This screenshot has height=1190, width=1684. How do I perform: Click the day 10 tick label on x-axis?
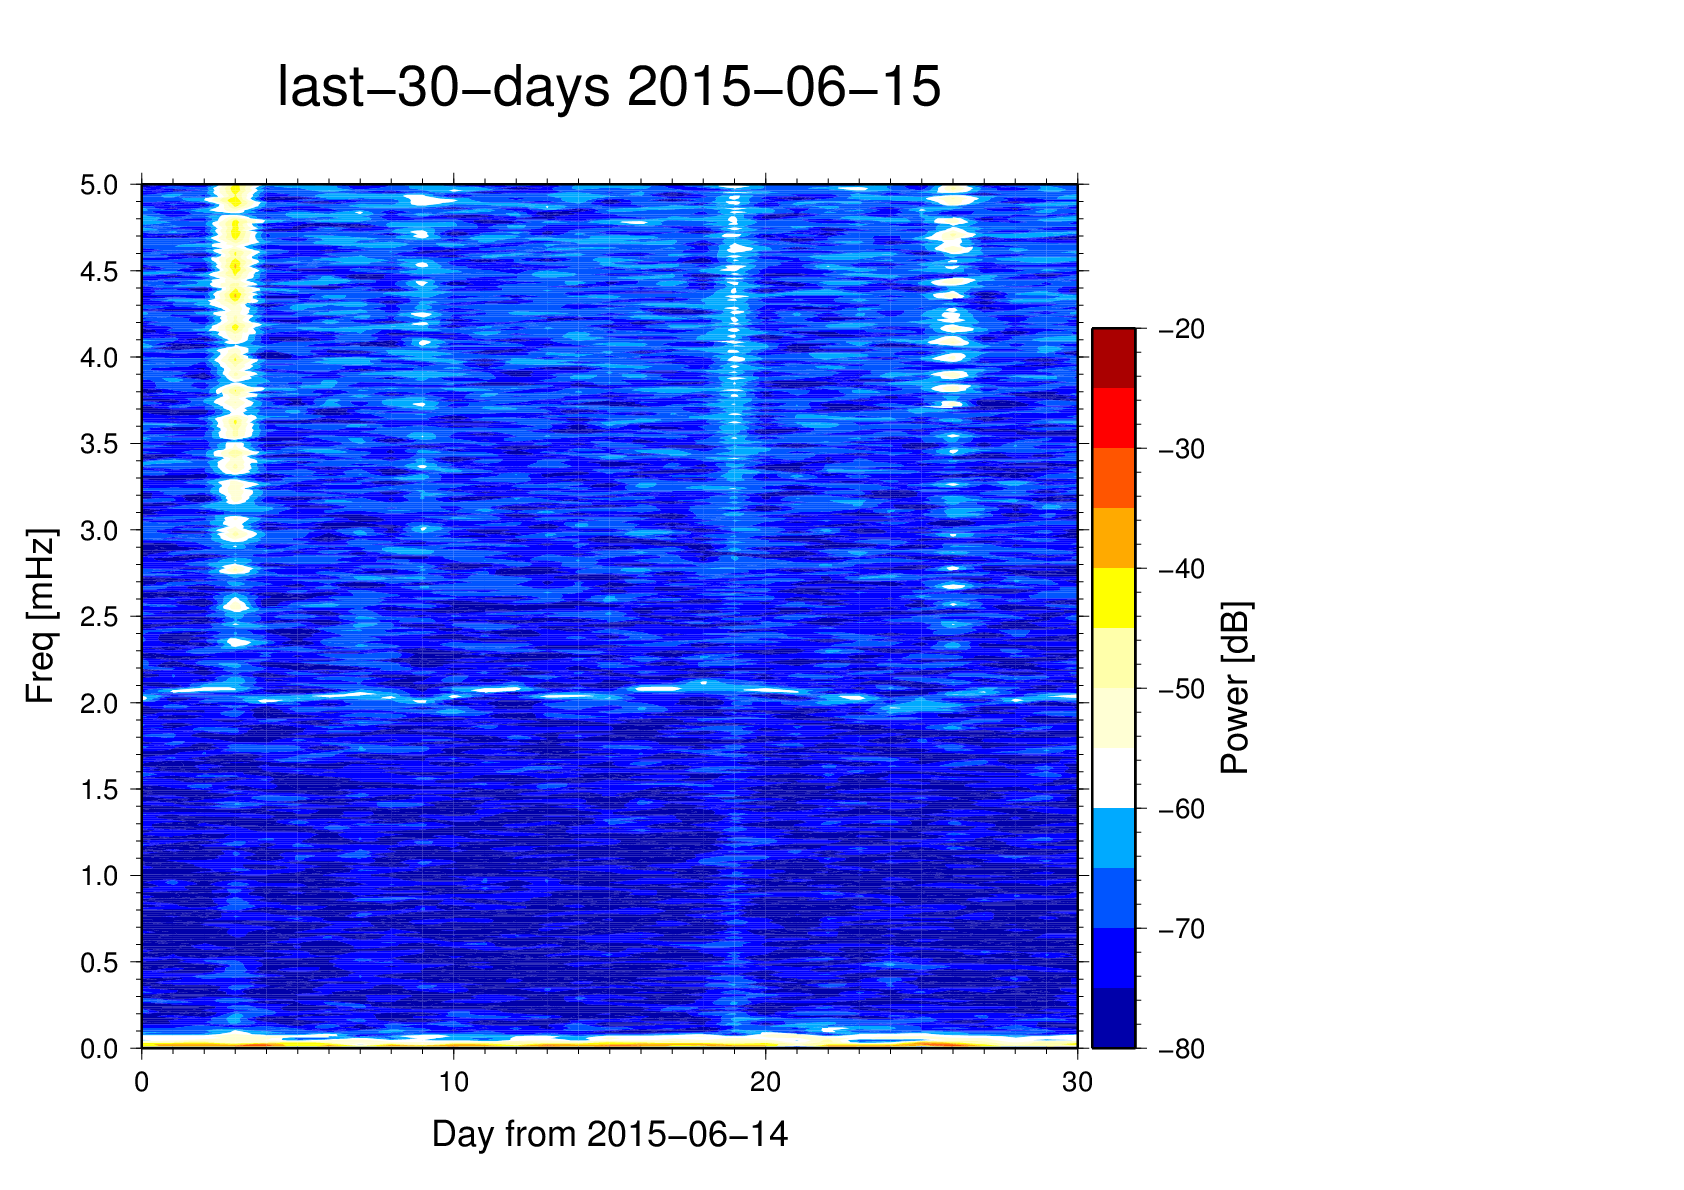coord(453,1082)
